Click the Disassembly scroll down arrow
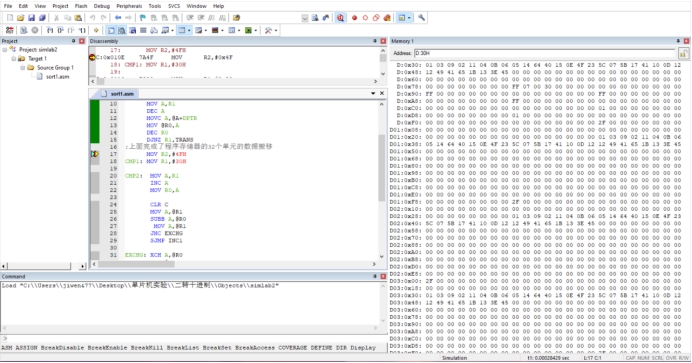Screen dimensions: 692x363 [382, 74]
